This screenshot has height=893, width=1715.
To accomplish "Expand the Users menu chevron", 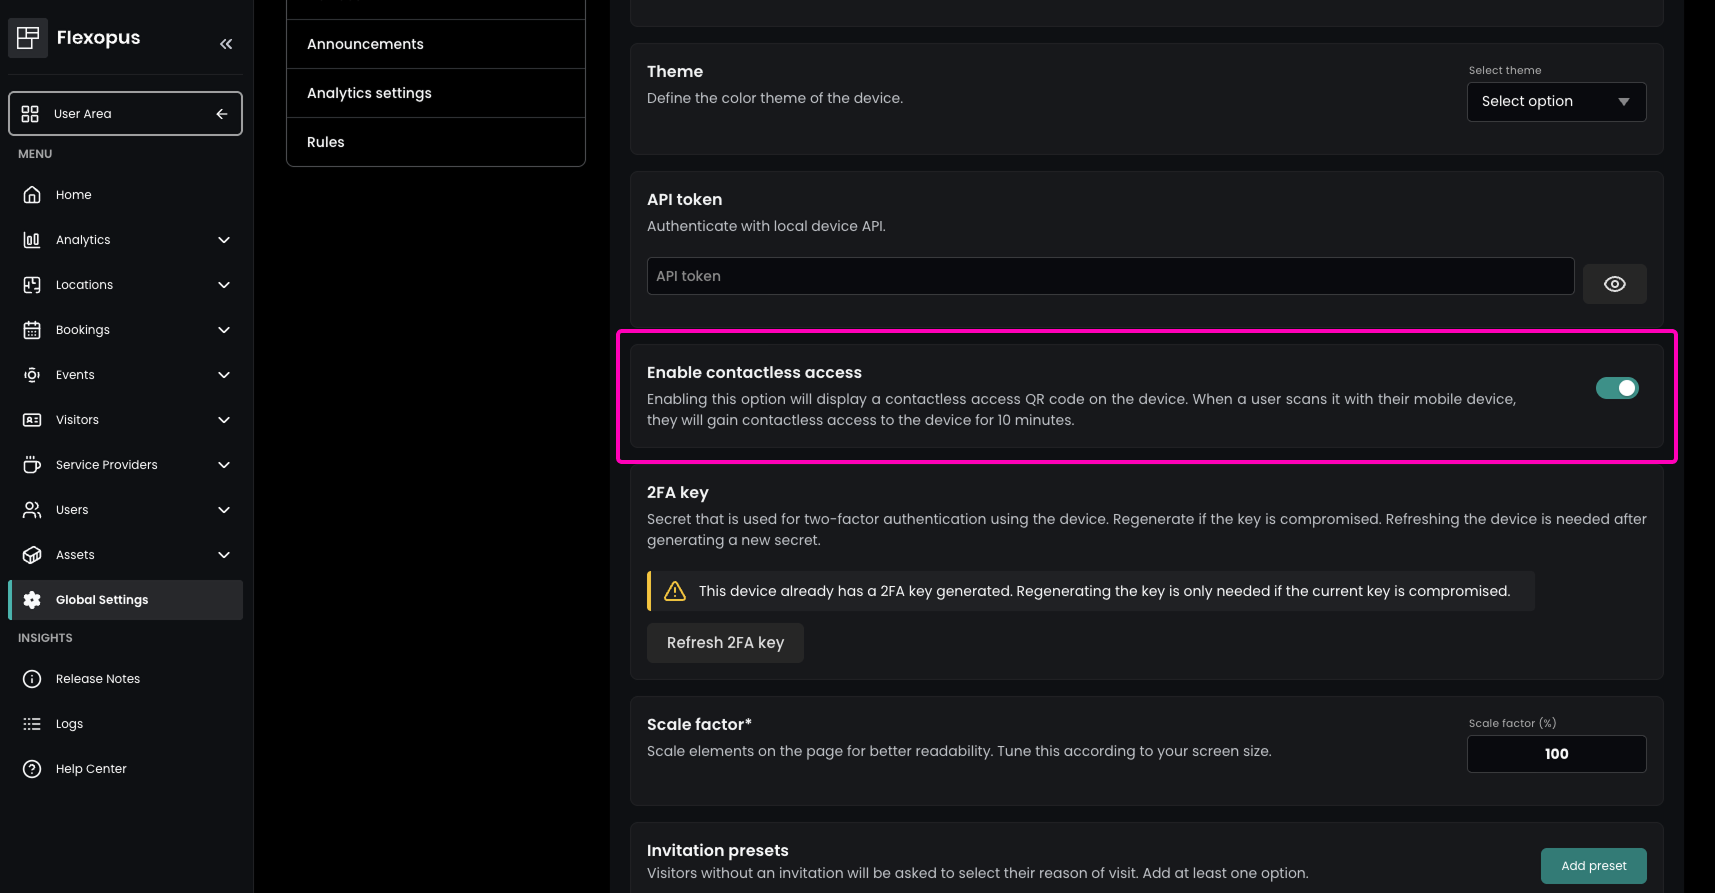I will (224, 510).
